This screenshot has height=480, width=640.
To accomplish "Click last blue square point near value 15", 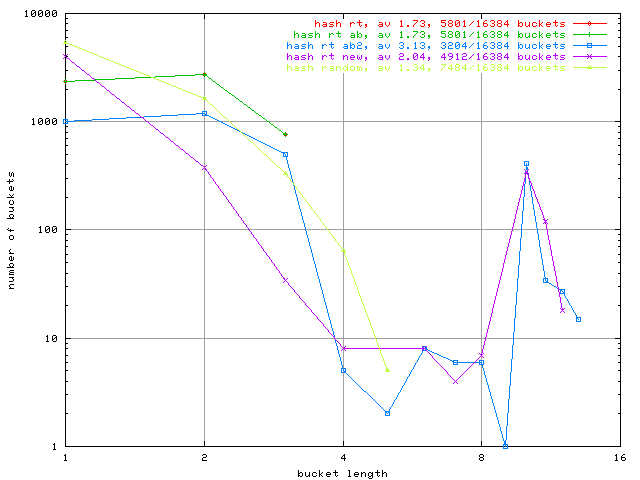I will click(x=578, y=320).
